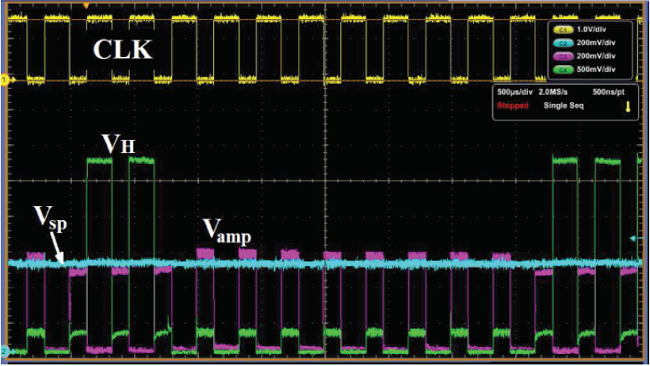
Task: Click the 500µs/div timebase readout
Action: click(x=515, y=92)
